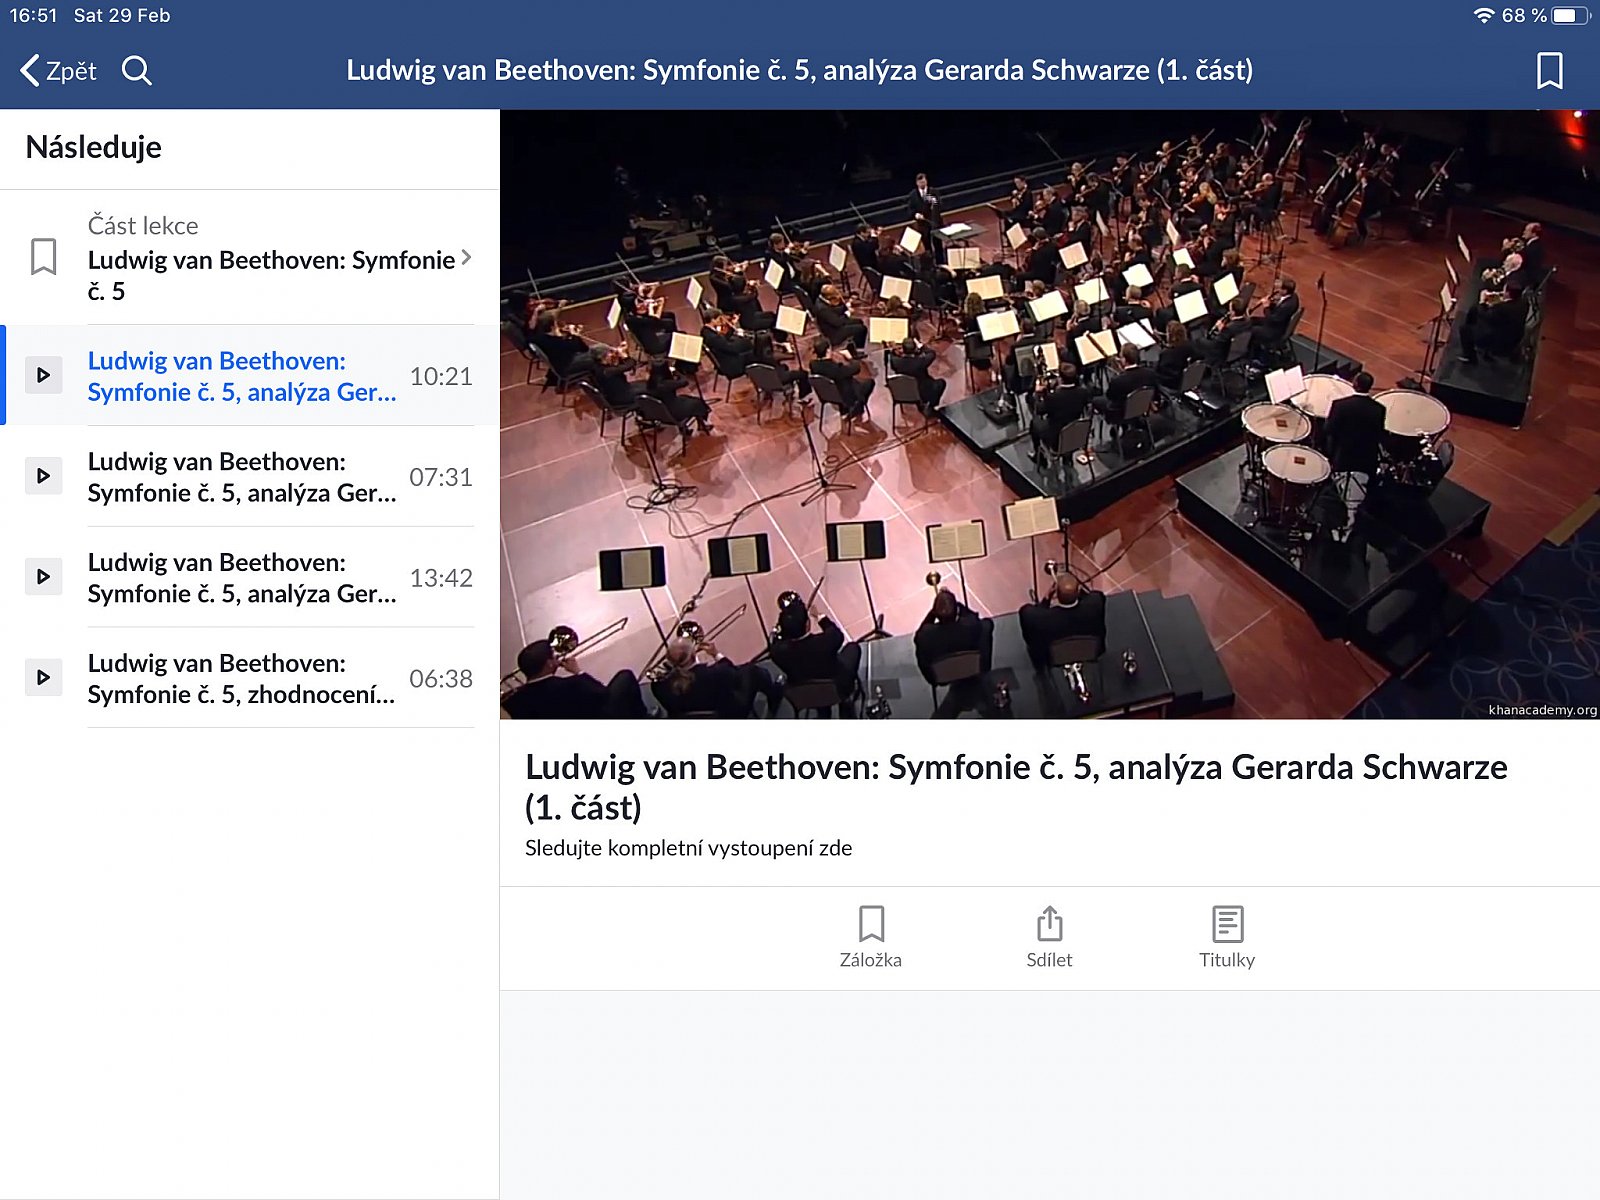Image resolution: width=1600 pixels, height=1200 pixels.
Task: Share the video with the Sdílet icon
Action: pyautogui.click(x=1049, y=937)
